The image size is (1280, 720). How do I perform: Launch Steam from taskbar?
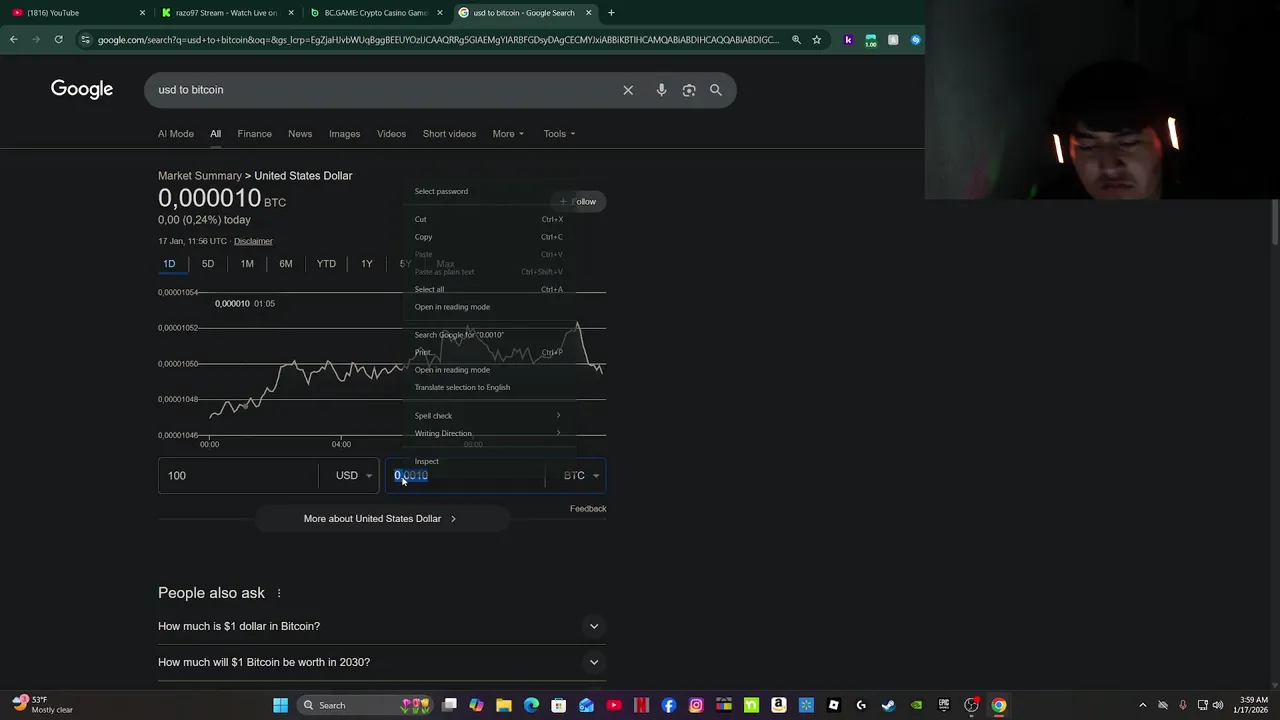tap(889, 705)
